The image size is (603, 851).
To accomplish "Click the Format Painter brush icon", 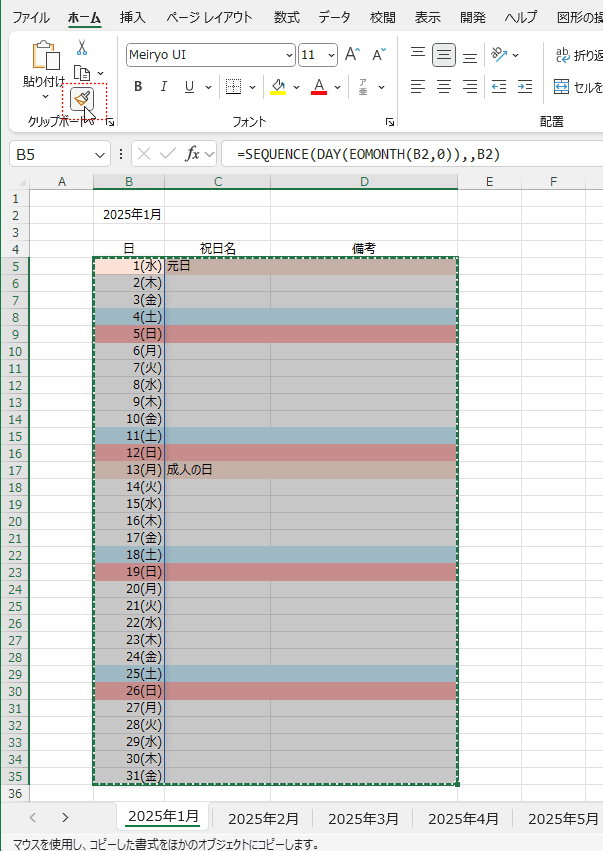I will pos(82,99).
